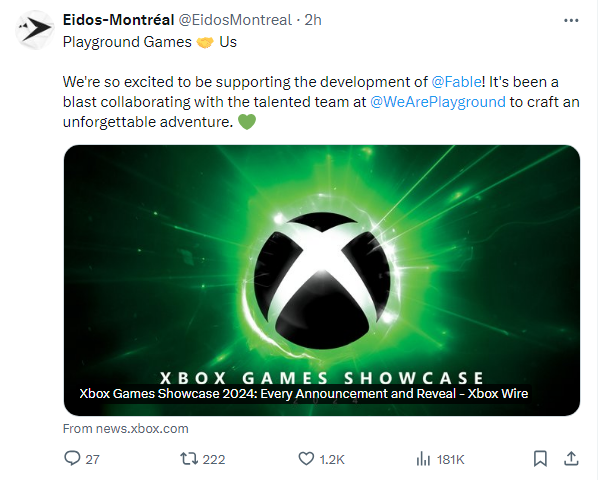
Task: Click the reply speech bubble icon
Action: click(x=71, y=458)
